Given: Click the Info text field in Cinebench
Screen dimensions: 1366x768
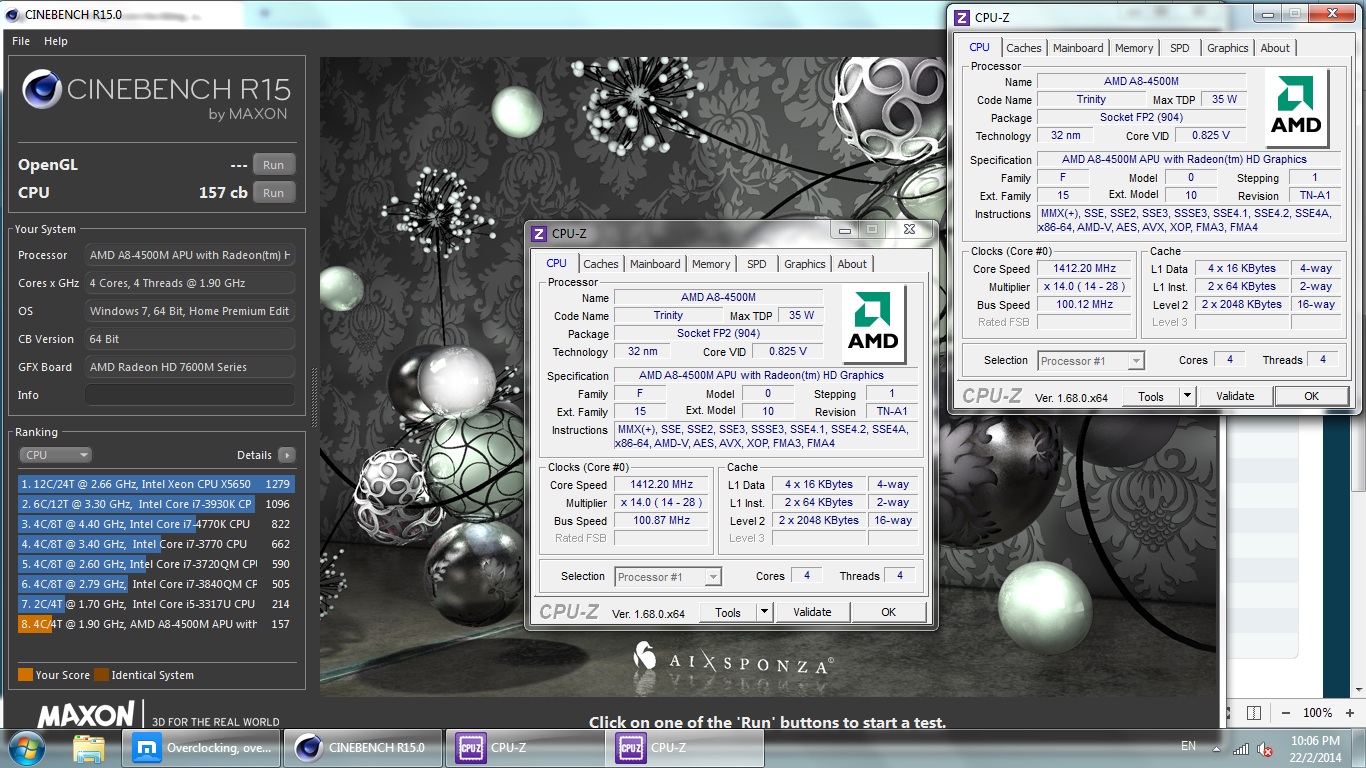Looking at the screenshot, I should tap(190, 395).
